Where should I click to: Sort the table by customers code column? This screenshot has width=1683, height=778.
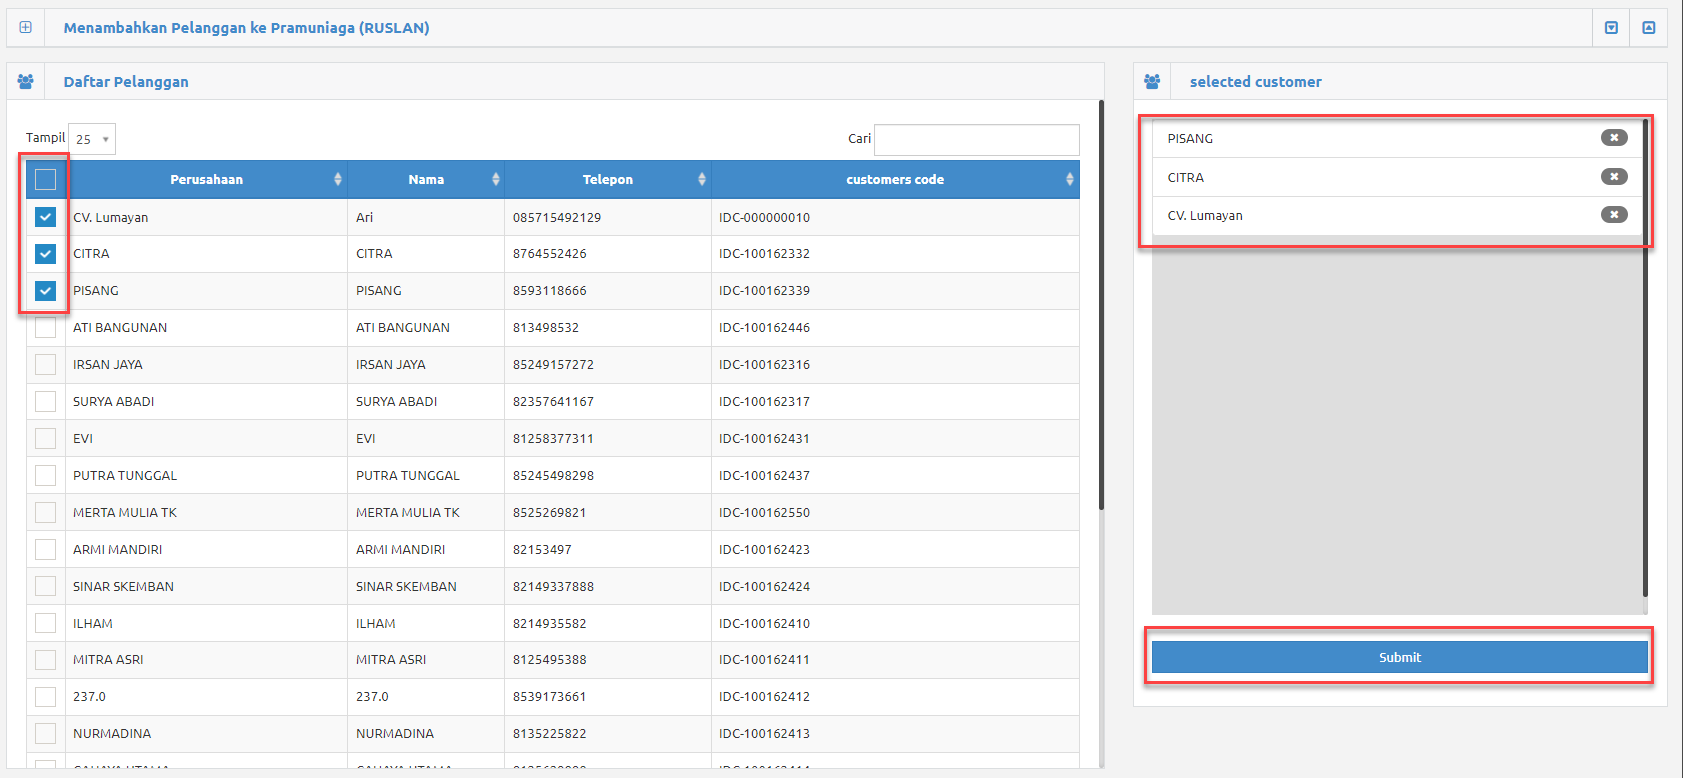click(x=895, y=180)
